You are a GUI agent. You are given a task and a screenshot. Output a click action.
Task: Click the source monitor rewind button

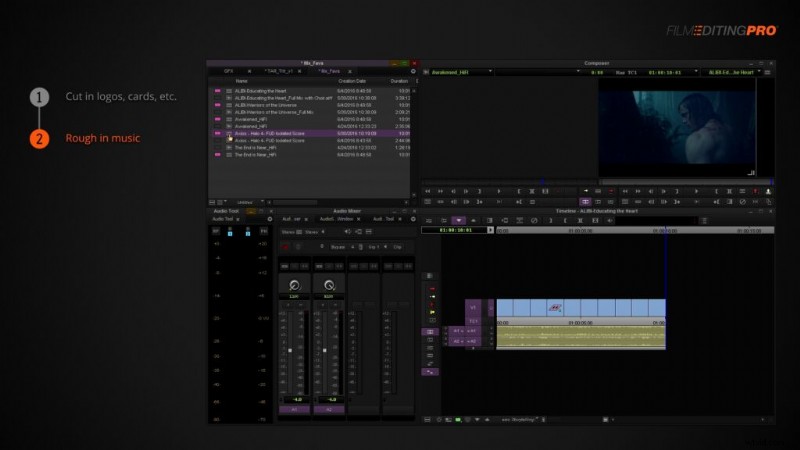tap(428, 191)
